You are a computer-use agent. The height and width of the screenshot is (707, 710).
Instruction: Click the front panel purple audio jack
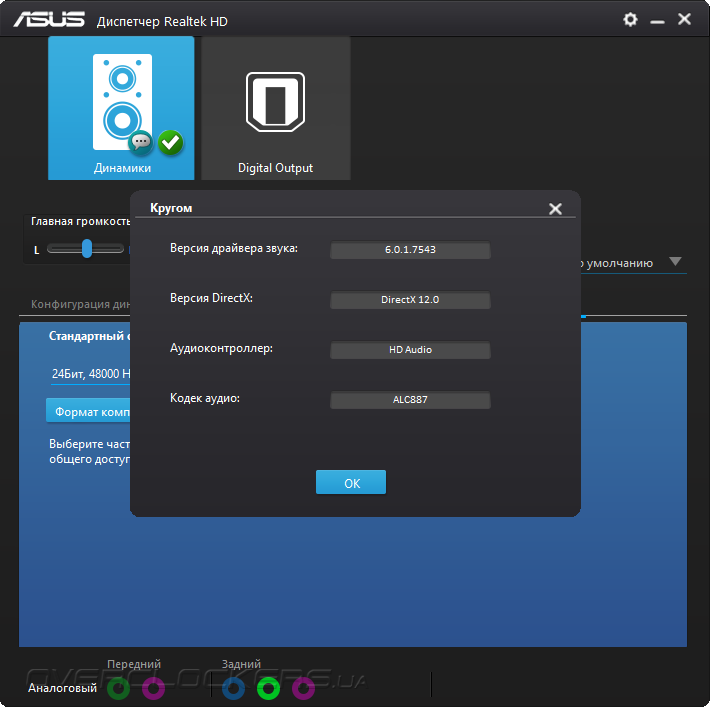(x=154, y=688)
